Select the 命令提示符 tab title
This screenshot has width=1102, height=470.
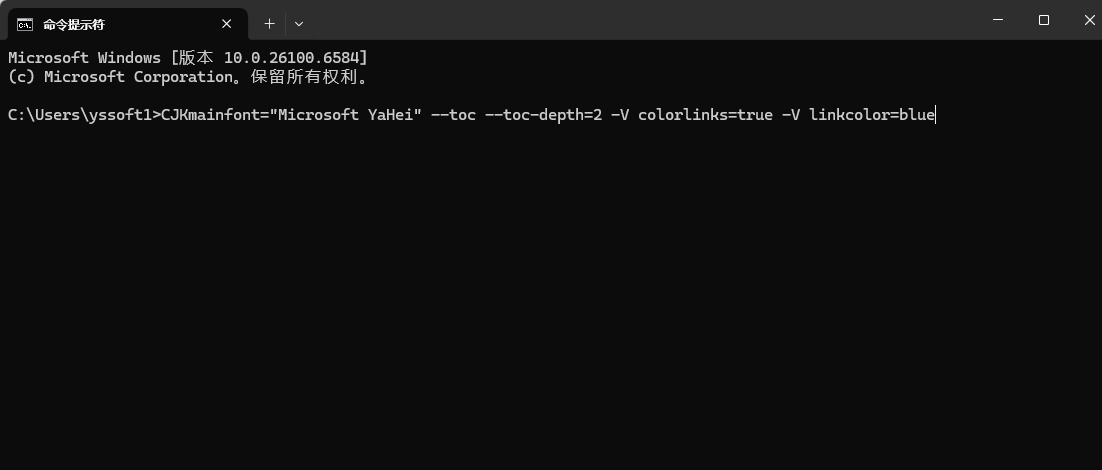(x=74, y=23)
